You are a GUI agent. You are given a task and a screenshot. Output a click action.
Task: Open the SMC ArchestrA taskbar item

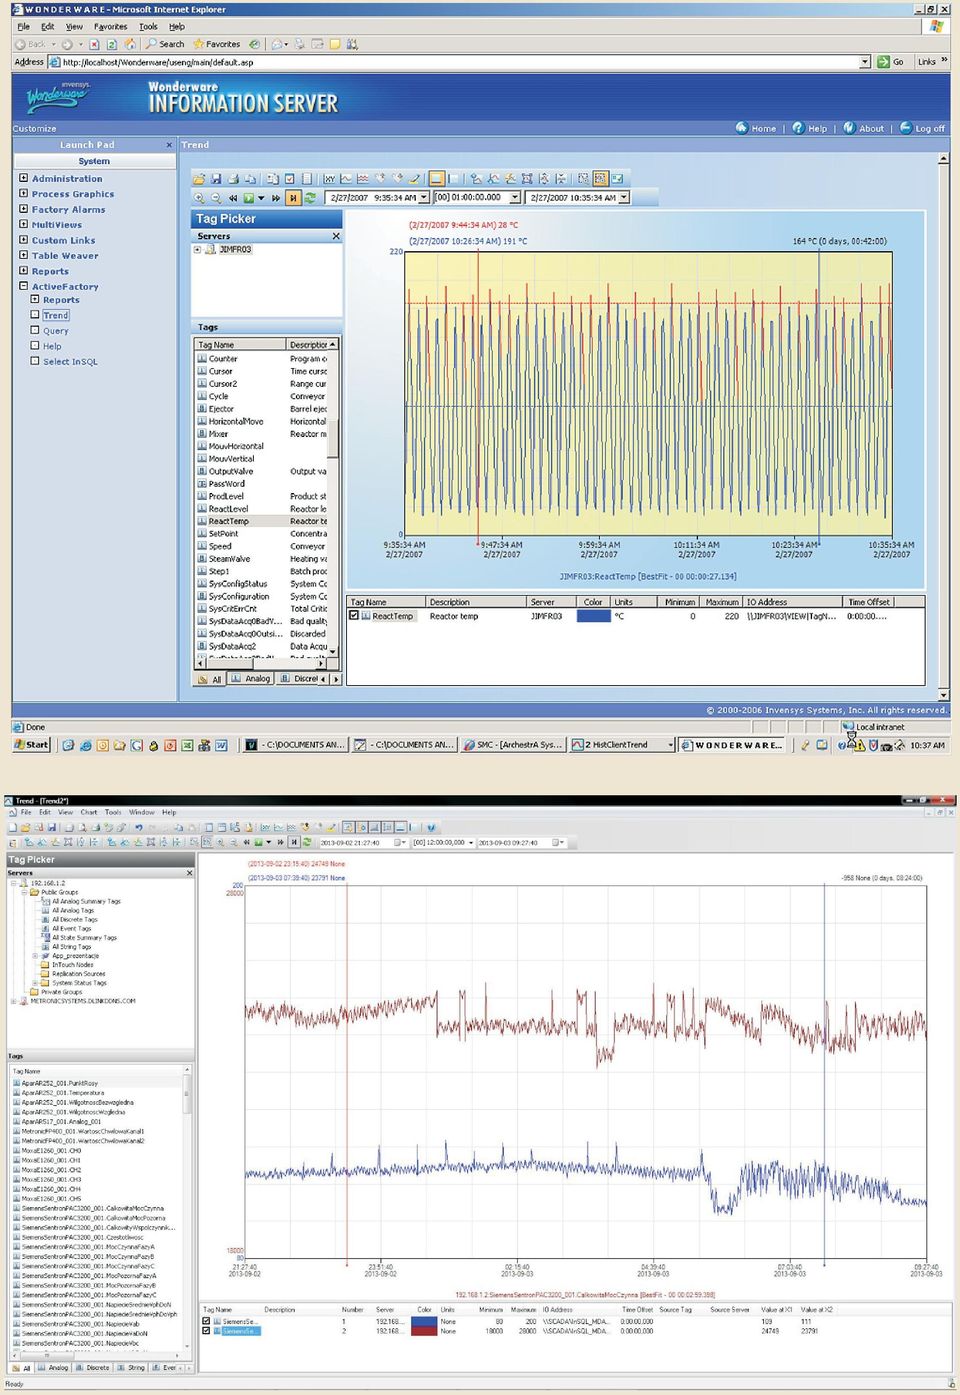[x=514, y=745]
